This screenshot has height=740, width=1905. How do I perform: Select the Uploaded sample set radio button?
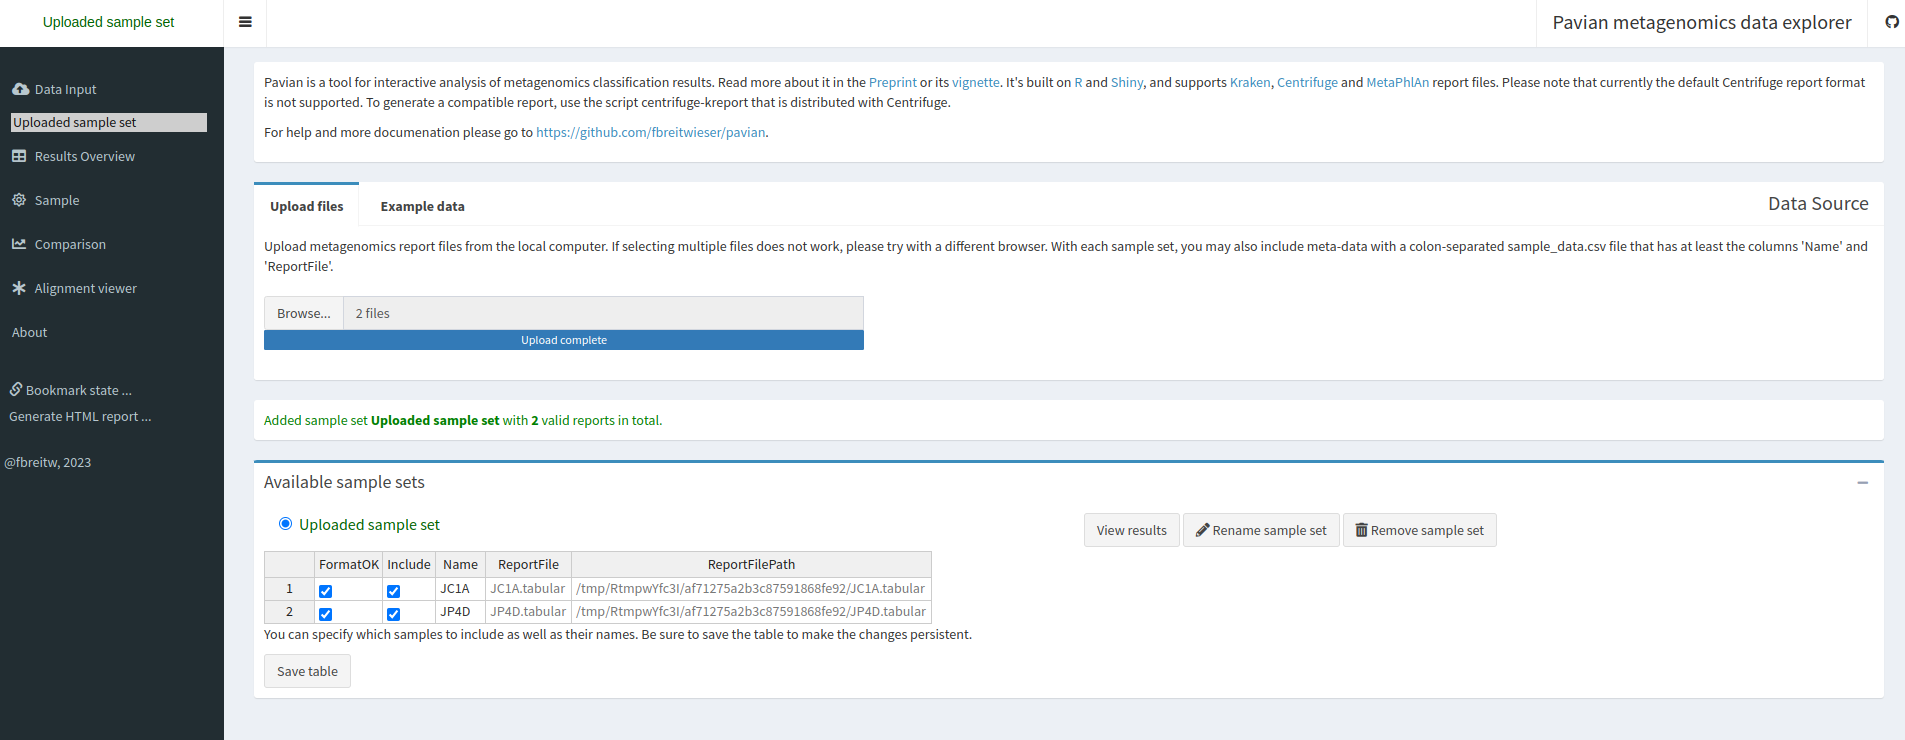pos(285,524)
